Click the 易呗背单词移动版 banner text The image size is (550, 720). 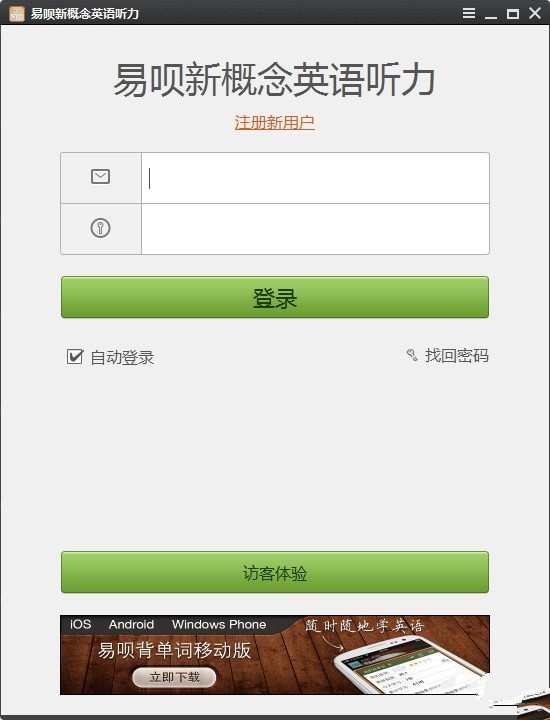point(174,650)
